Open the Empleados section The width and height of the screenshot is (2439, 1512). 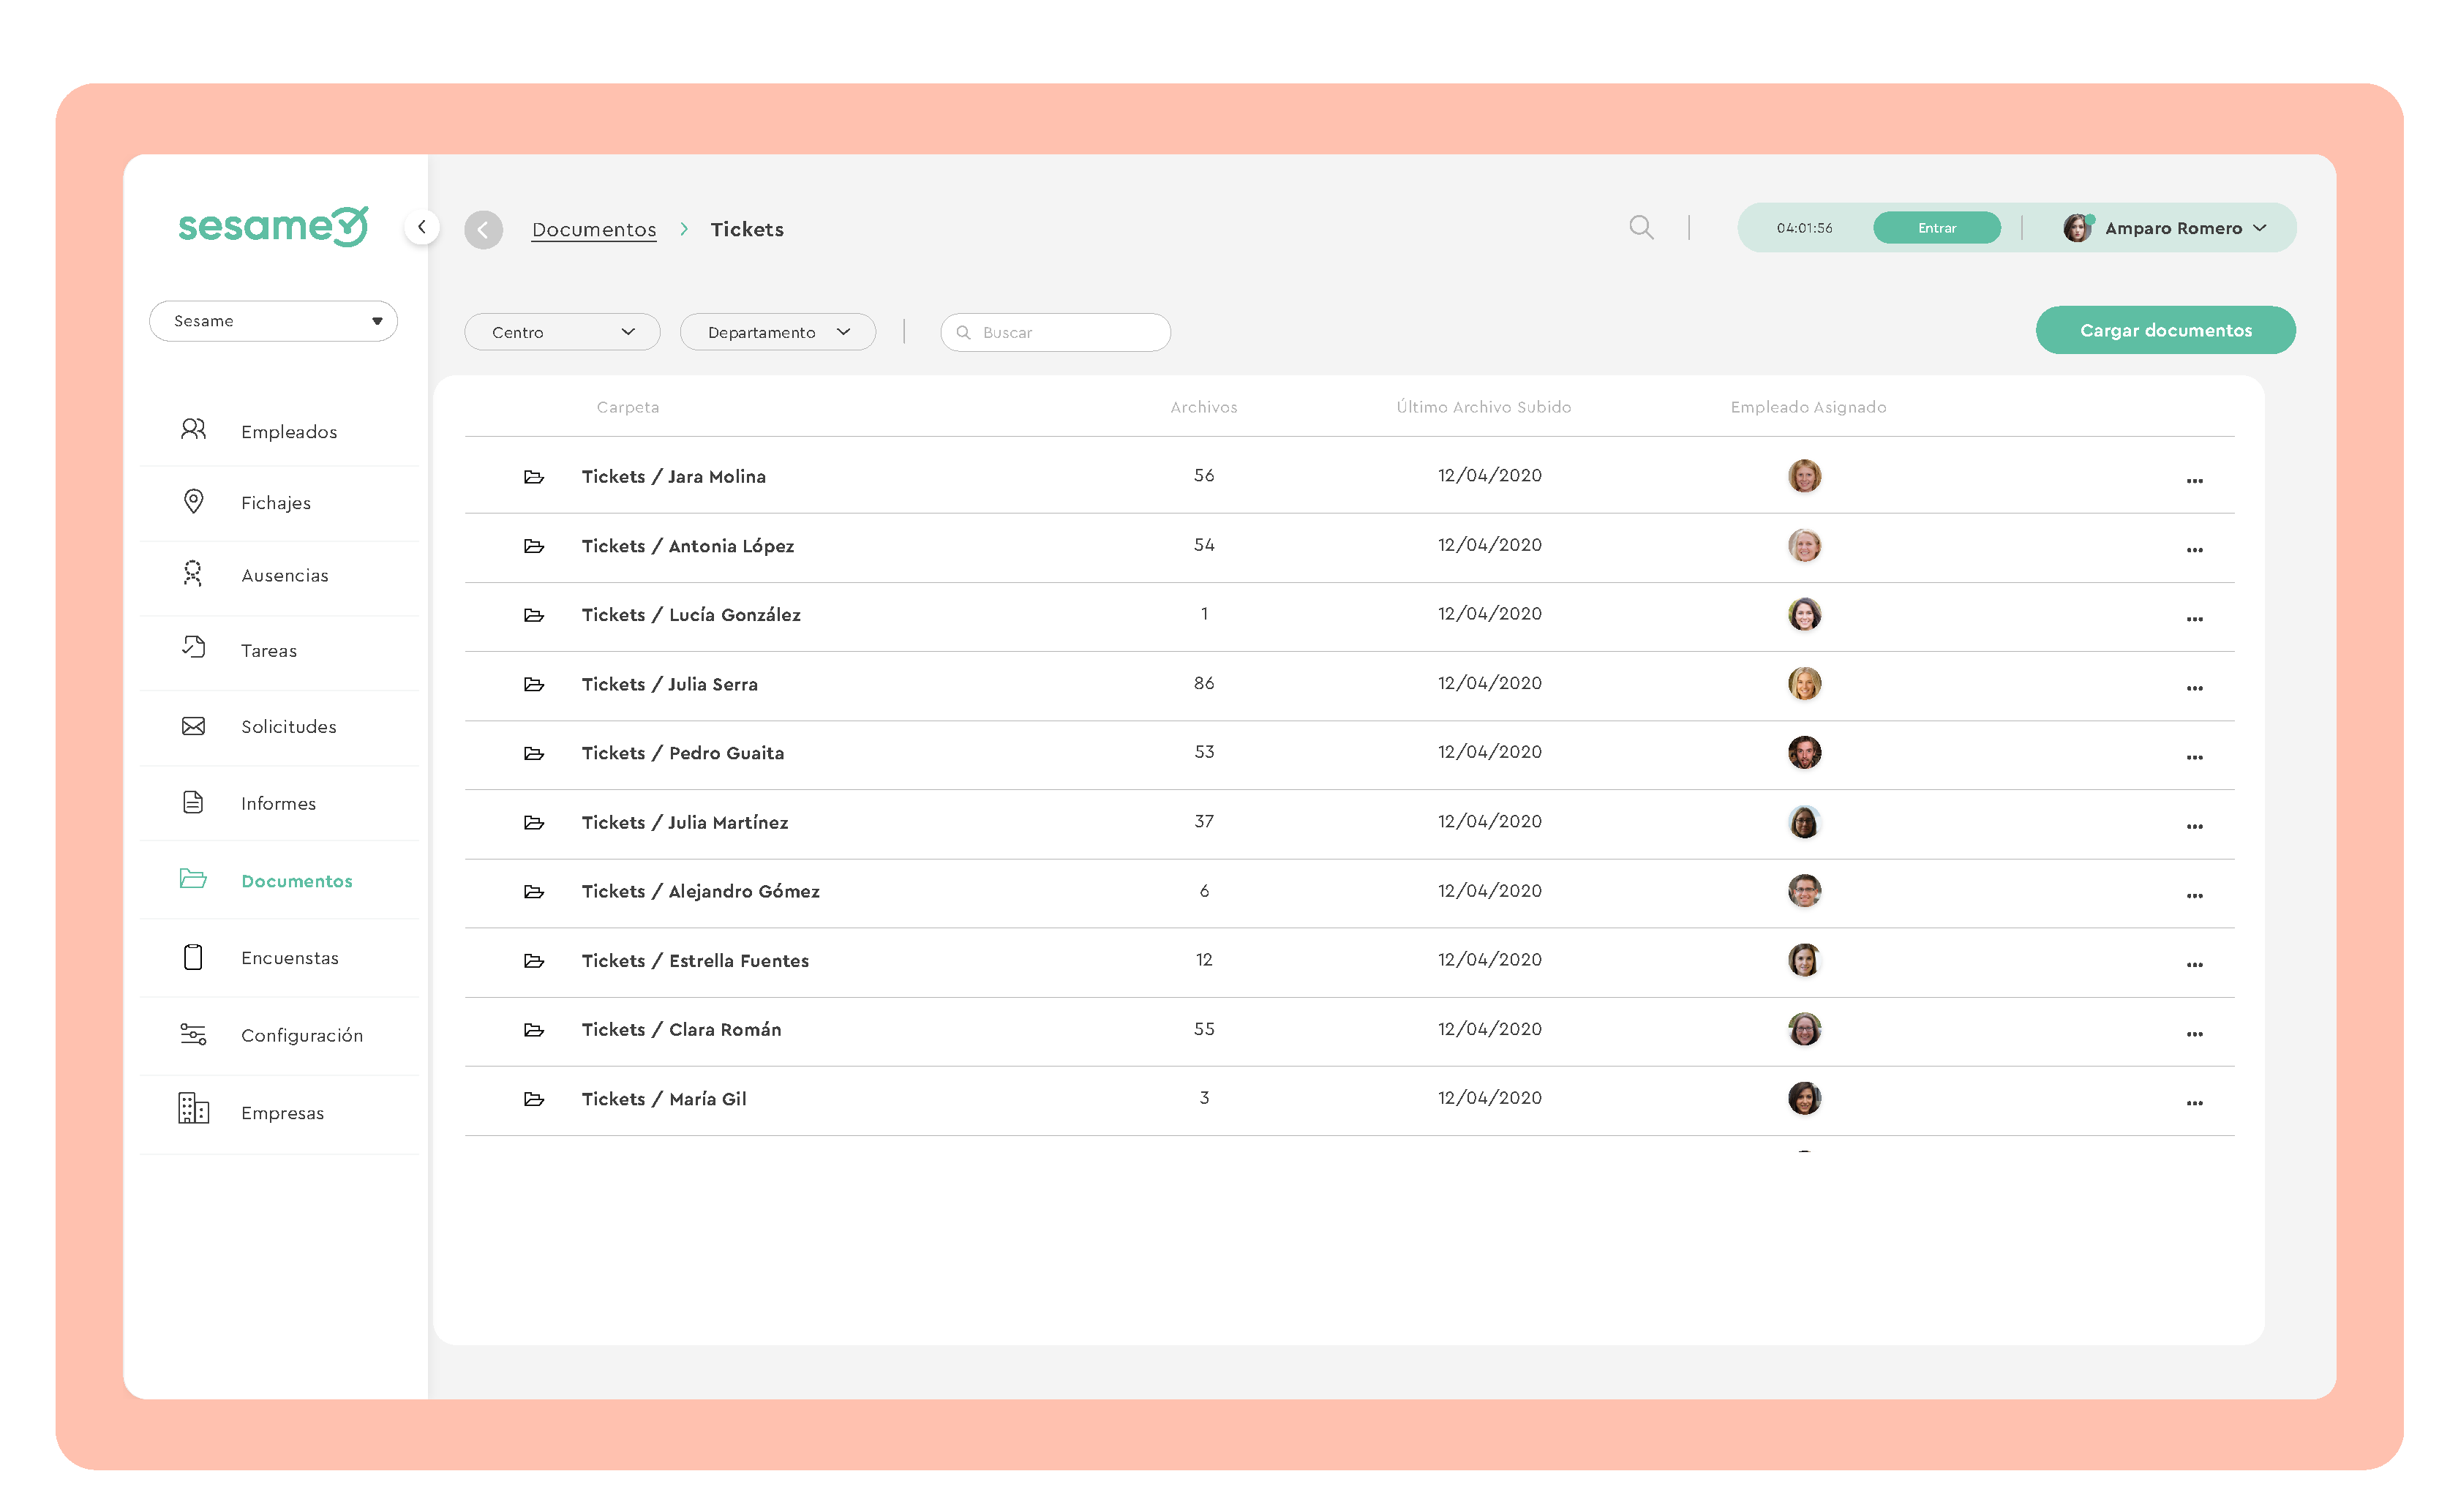point(289,432)
